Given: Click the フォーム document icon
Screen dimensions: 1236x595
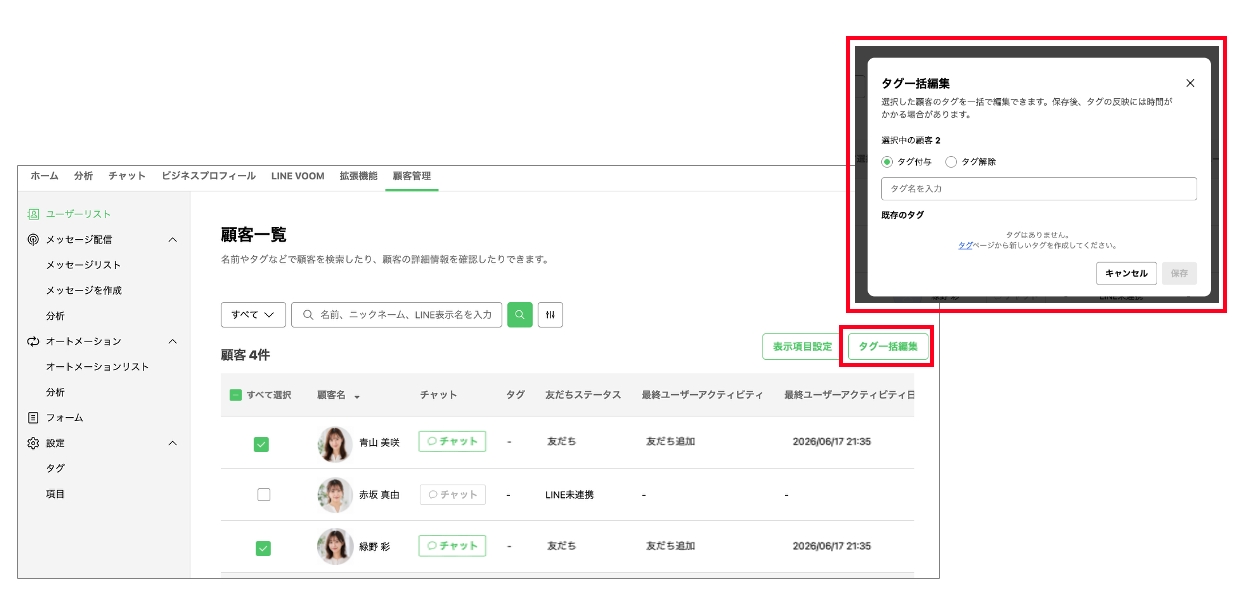Looking at the screenshot, I should (x=33, y=417).
